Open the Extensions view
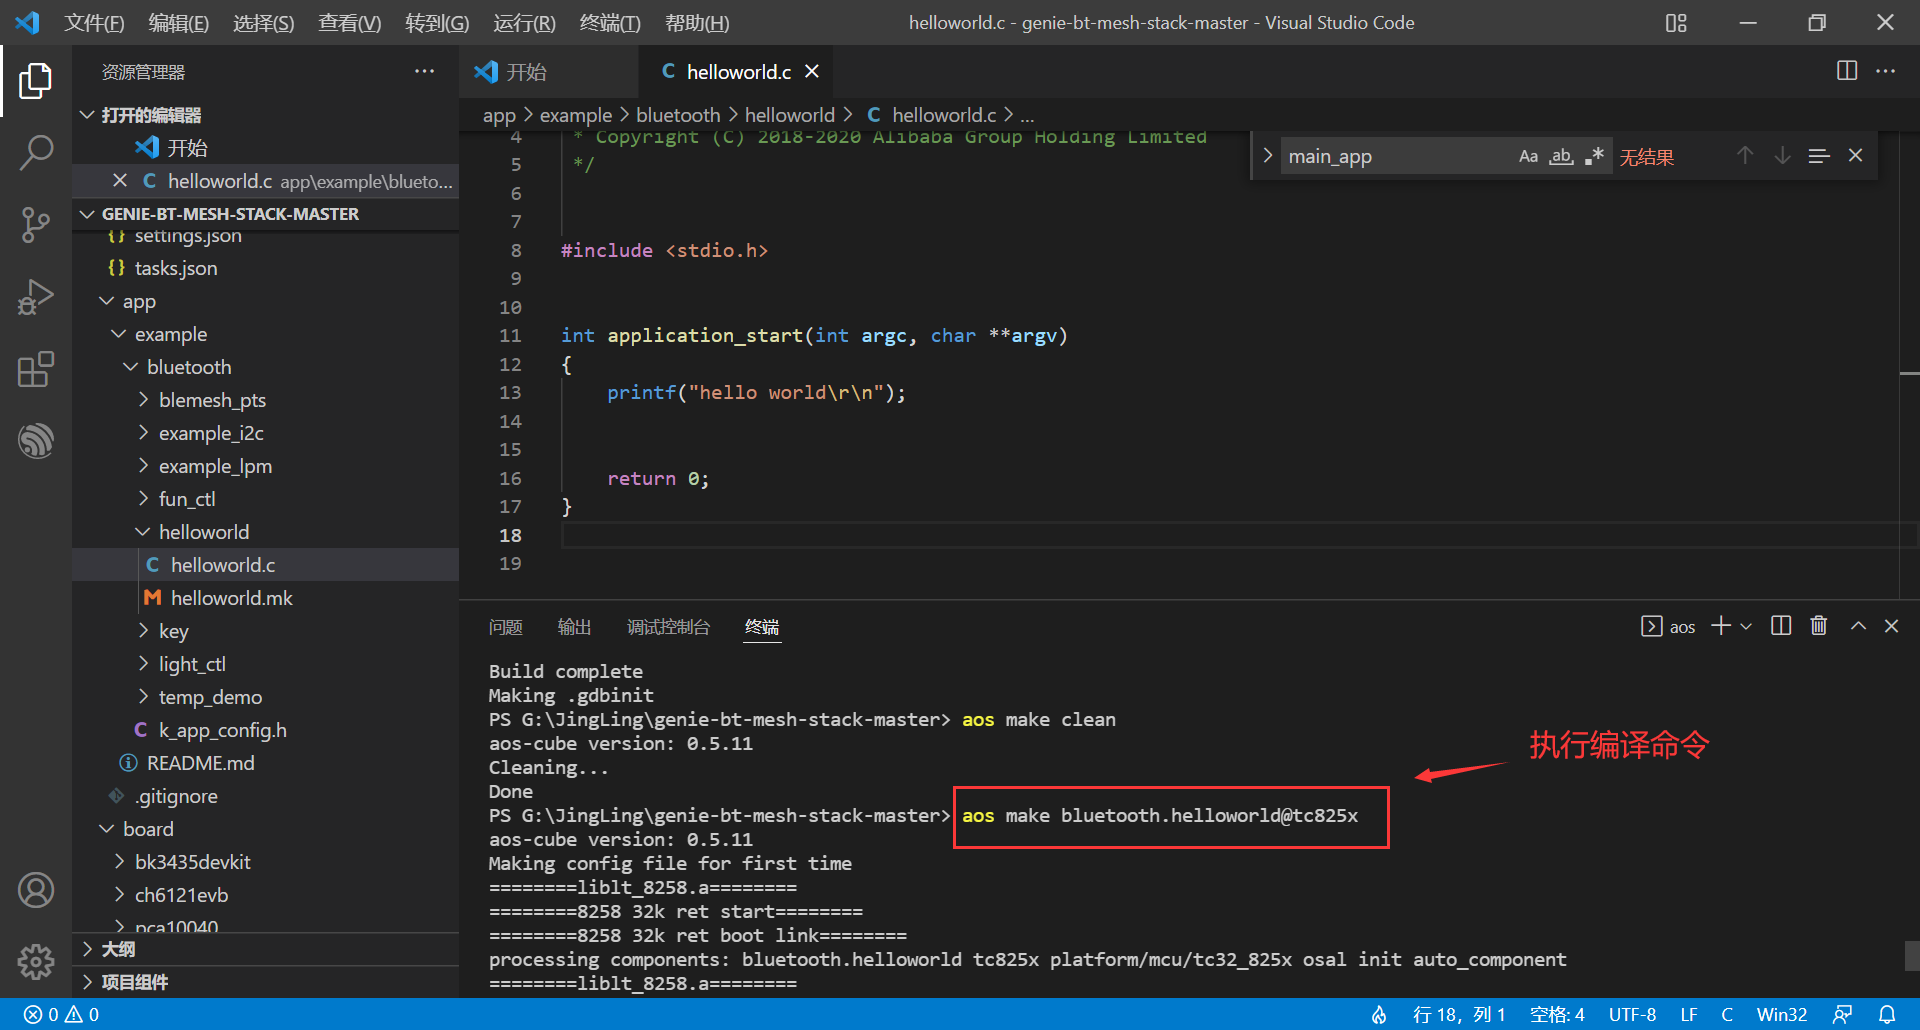The width and height of the screenshot is (1920, 1030). coord(36,369)
